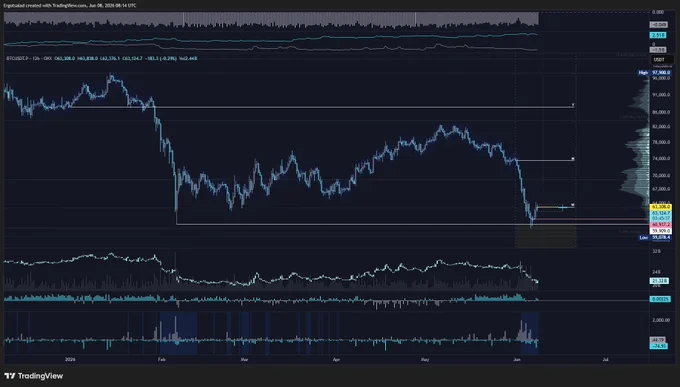Screen dimensions: 680x387
Task: Click the USDT currency label on the price axis
Action: [x=661, y=59]
